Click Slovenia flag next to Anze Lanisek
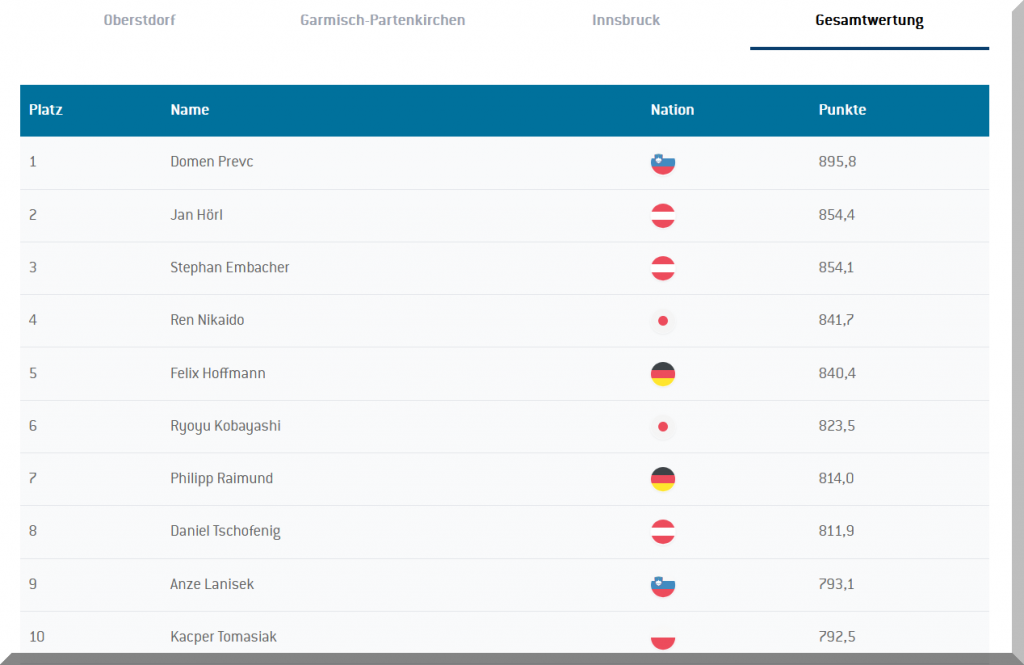Image resolution: width=1024 pixels, height=665 pixels. (x=662, y=585)
